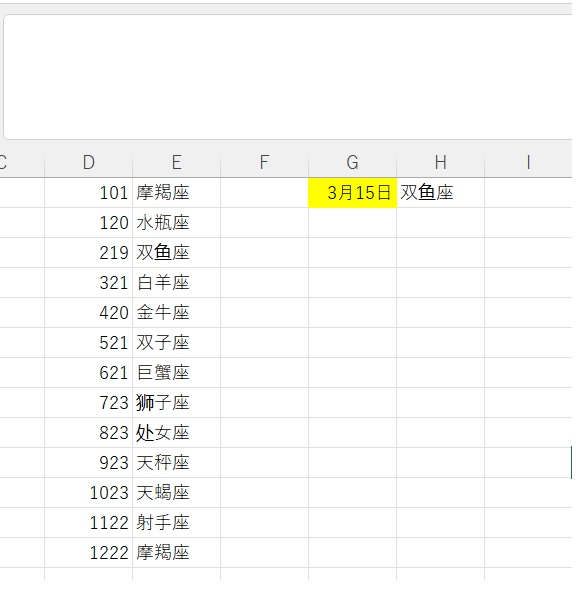Click the 双鱼座 result cell in column H
Screen dimensions: 576x589
[440, 193]
